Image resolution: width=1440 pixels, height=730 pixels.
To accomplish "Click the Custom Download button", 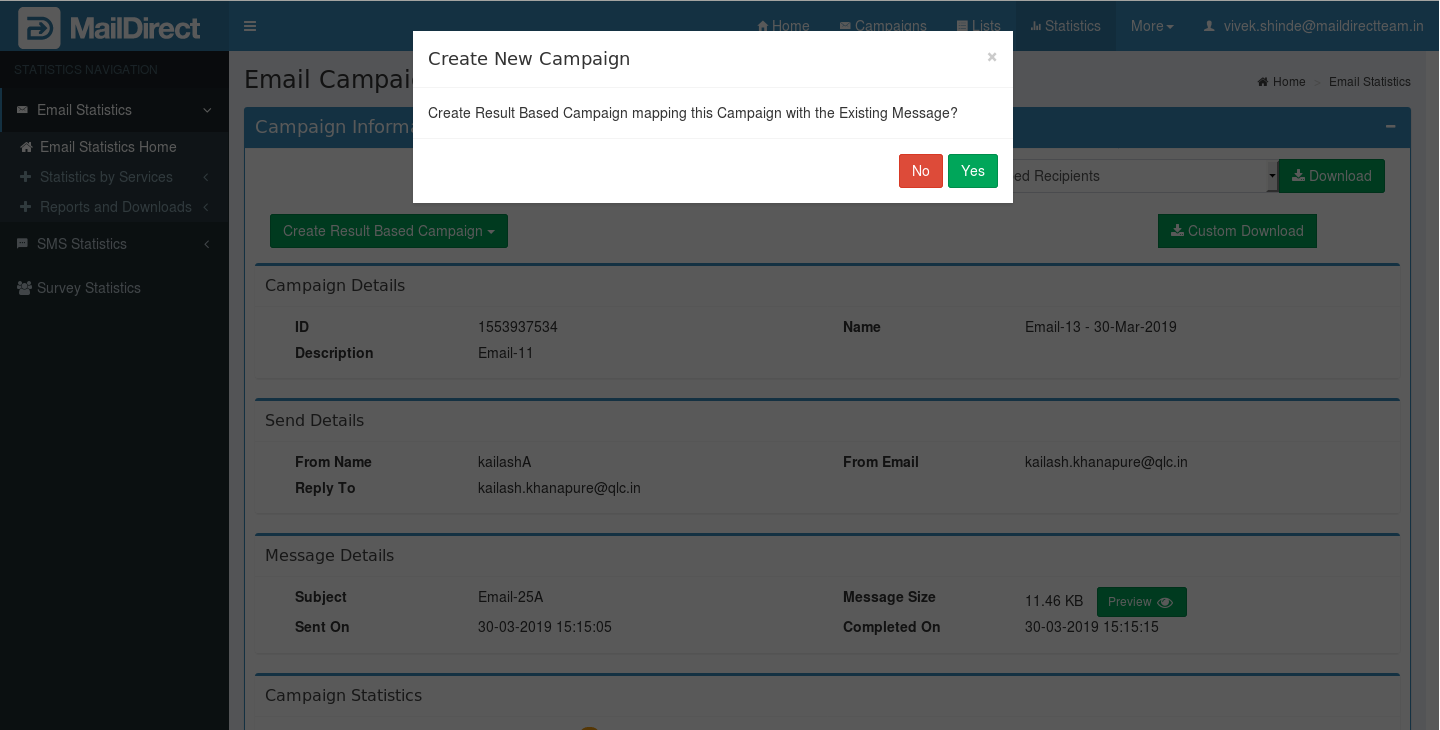I will tap(1237, 231).
